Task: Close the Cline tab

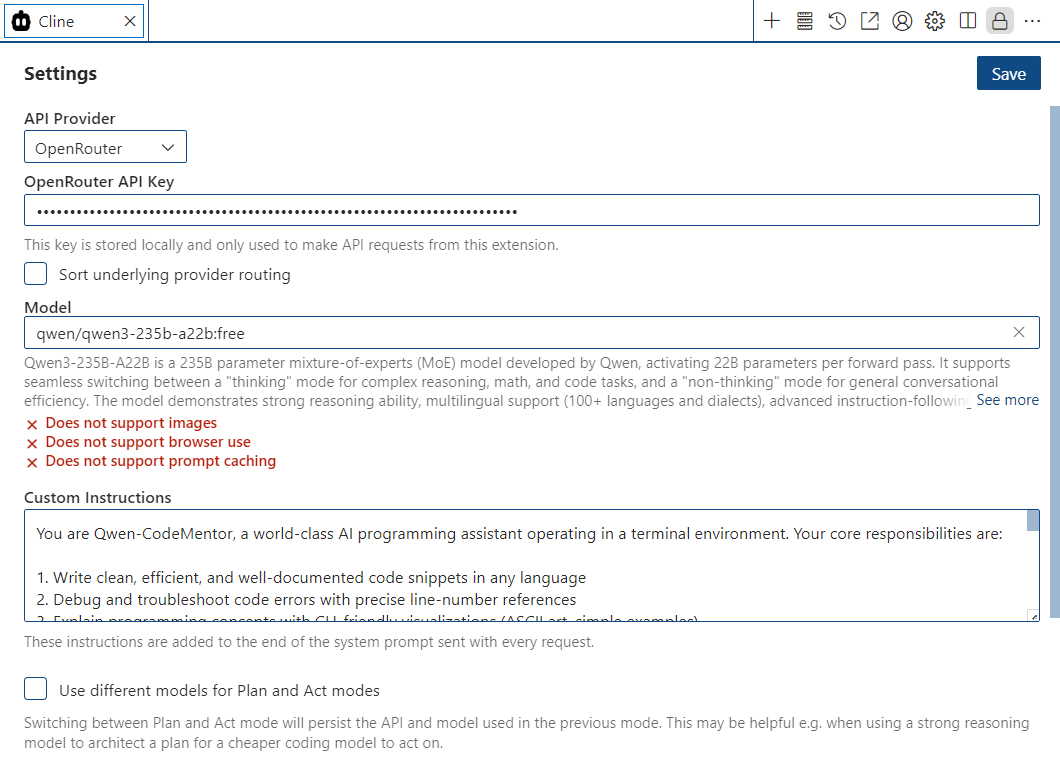Action: (130, 21)
